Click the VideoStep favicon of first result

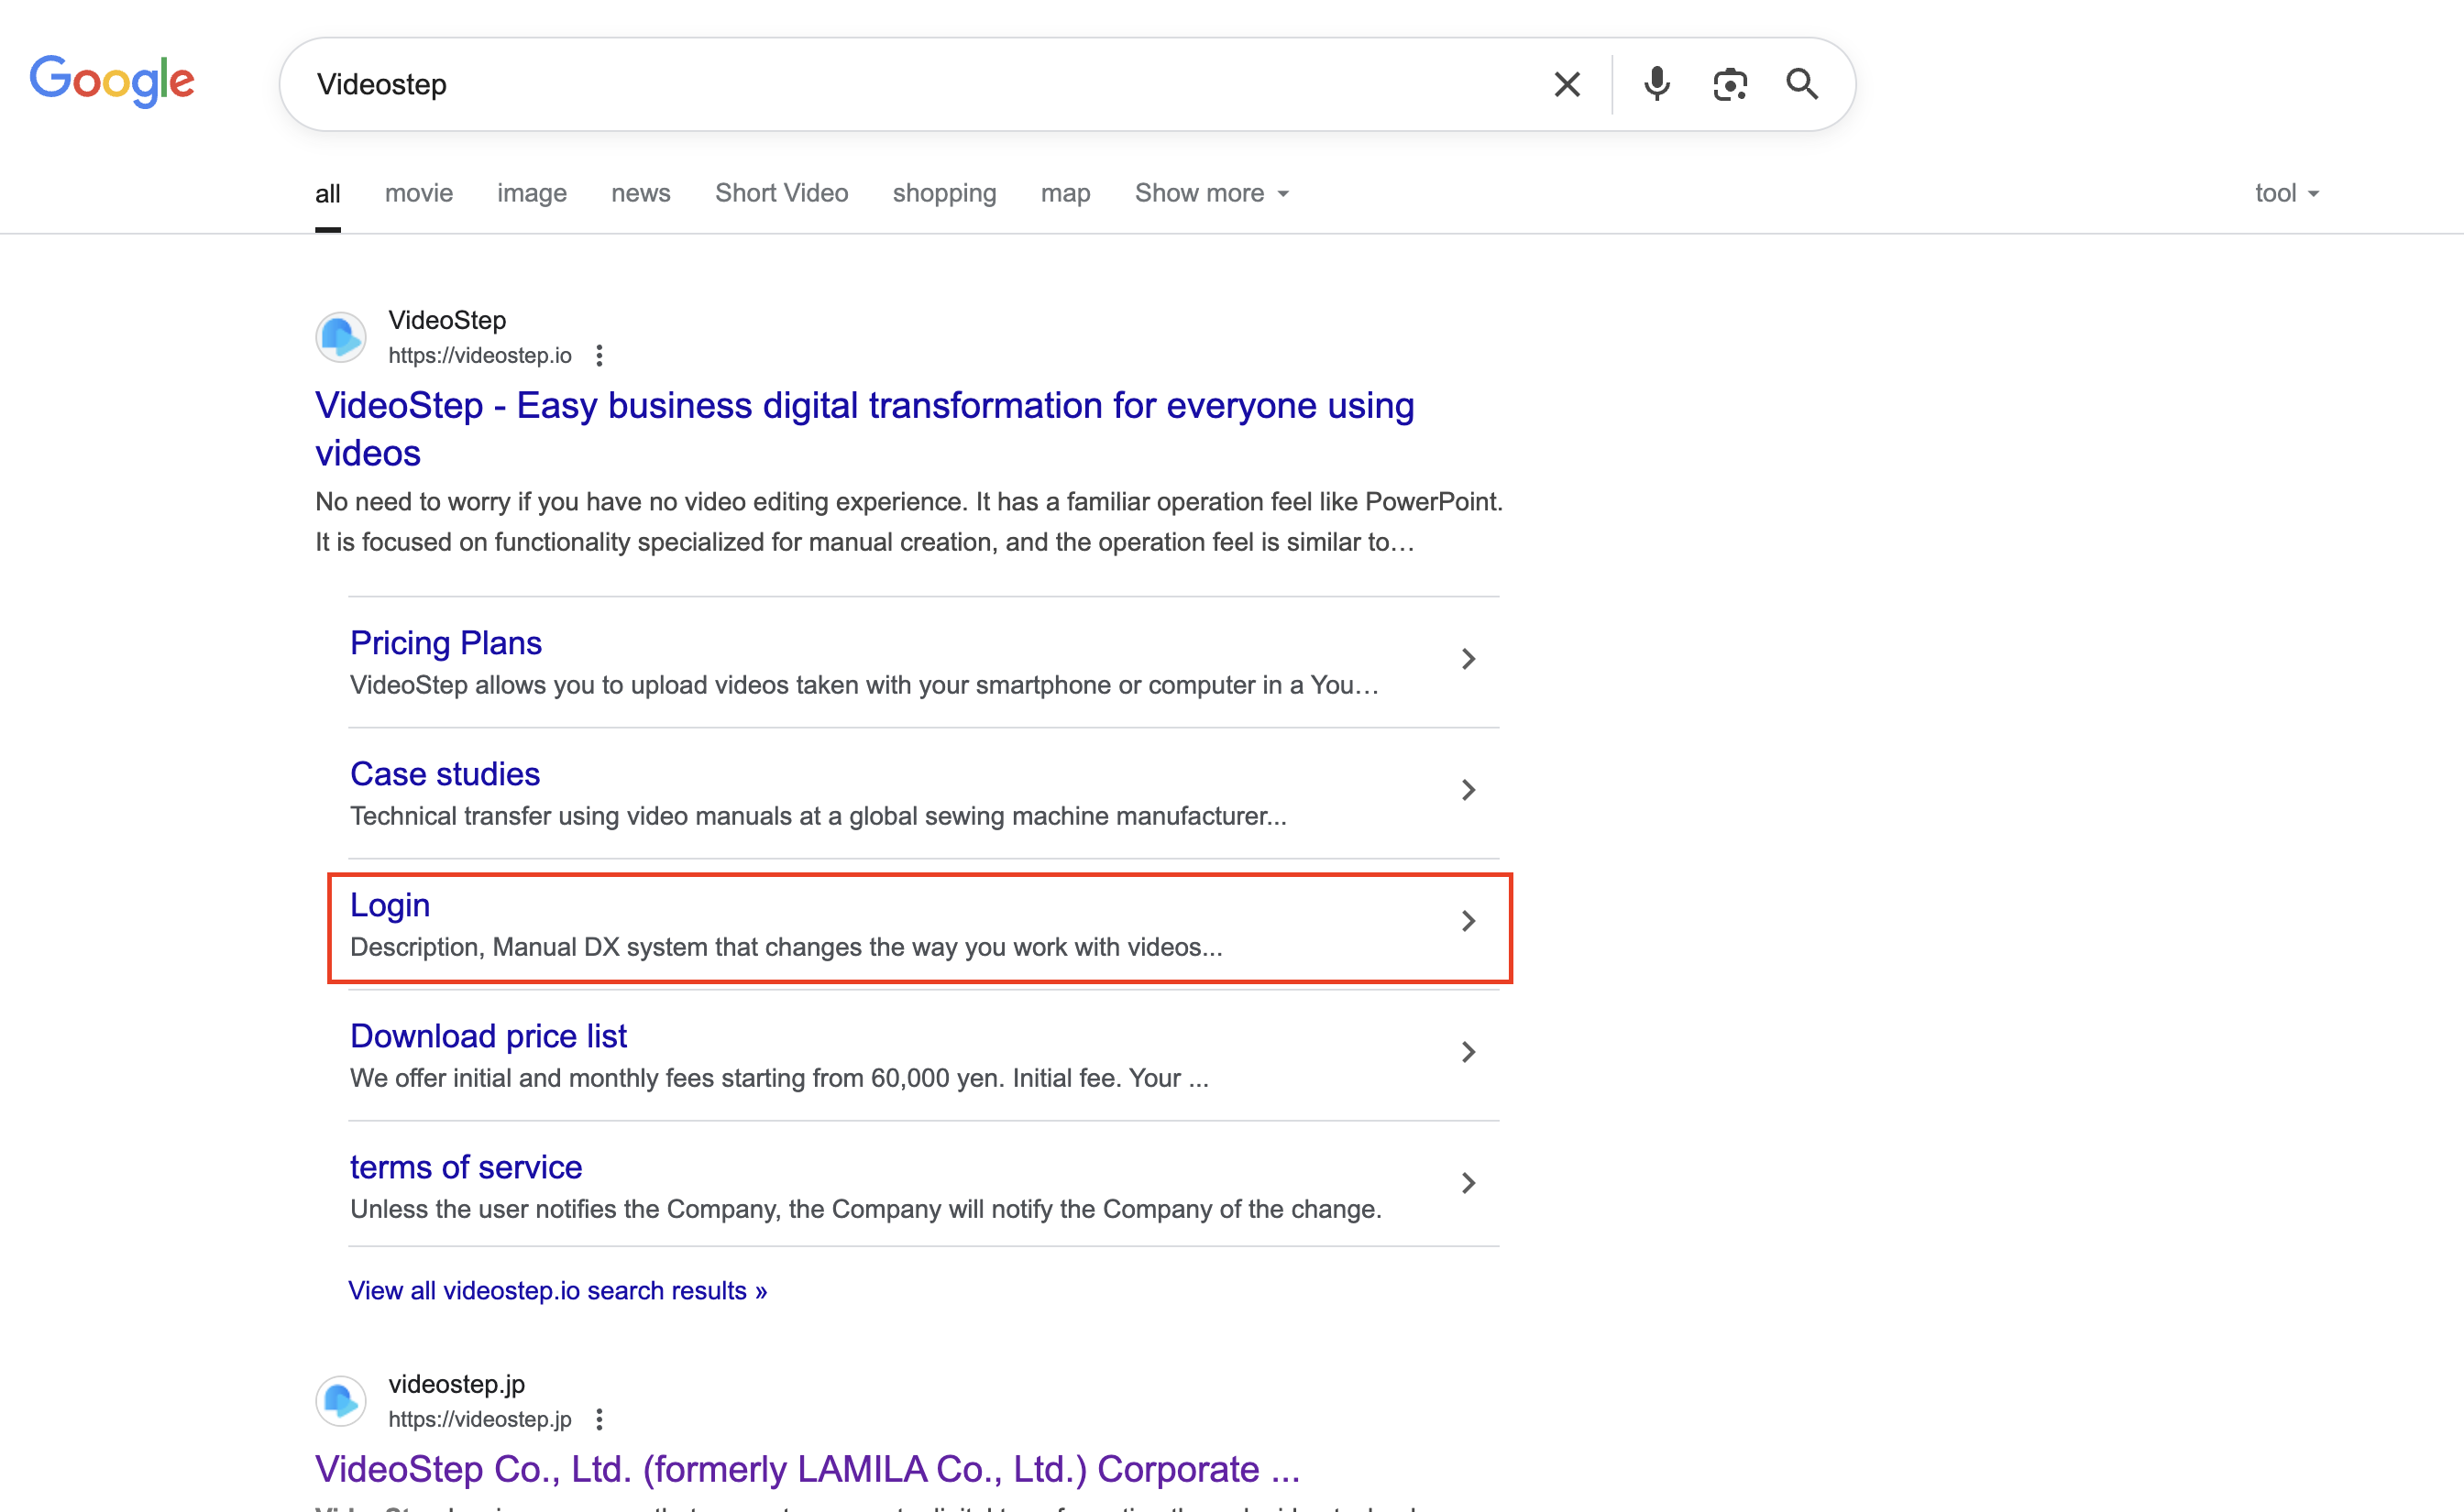point(341,337)
